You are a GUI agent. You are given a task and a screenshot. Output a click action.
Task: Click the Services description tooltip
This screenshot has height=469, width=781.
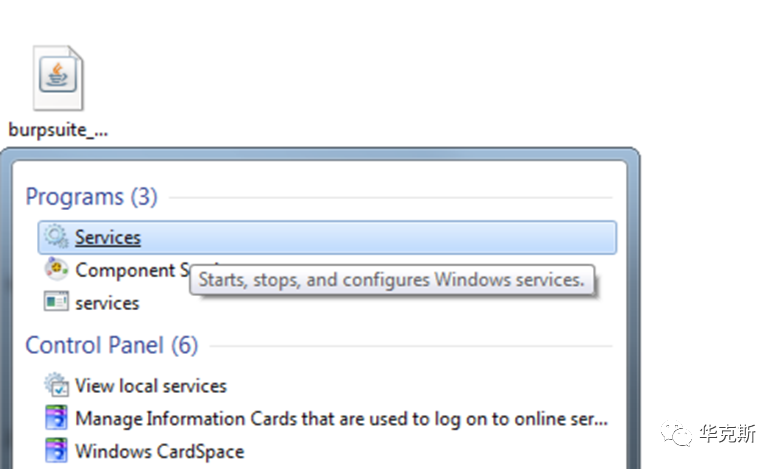[x=391, y=280]
